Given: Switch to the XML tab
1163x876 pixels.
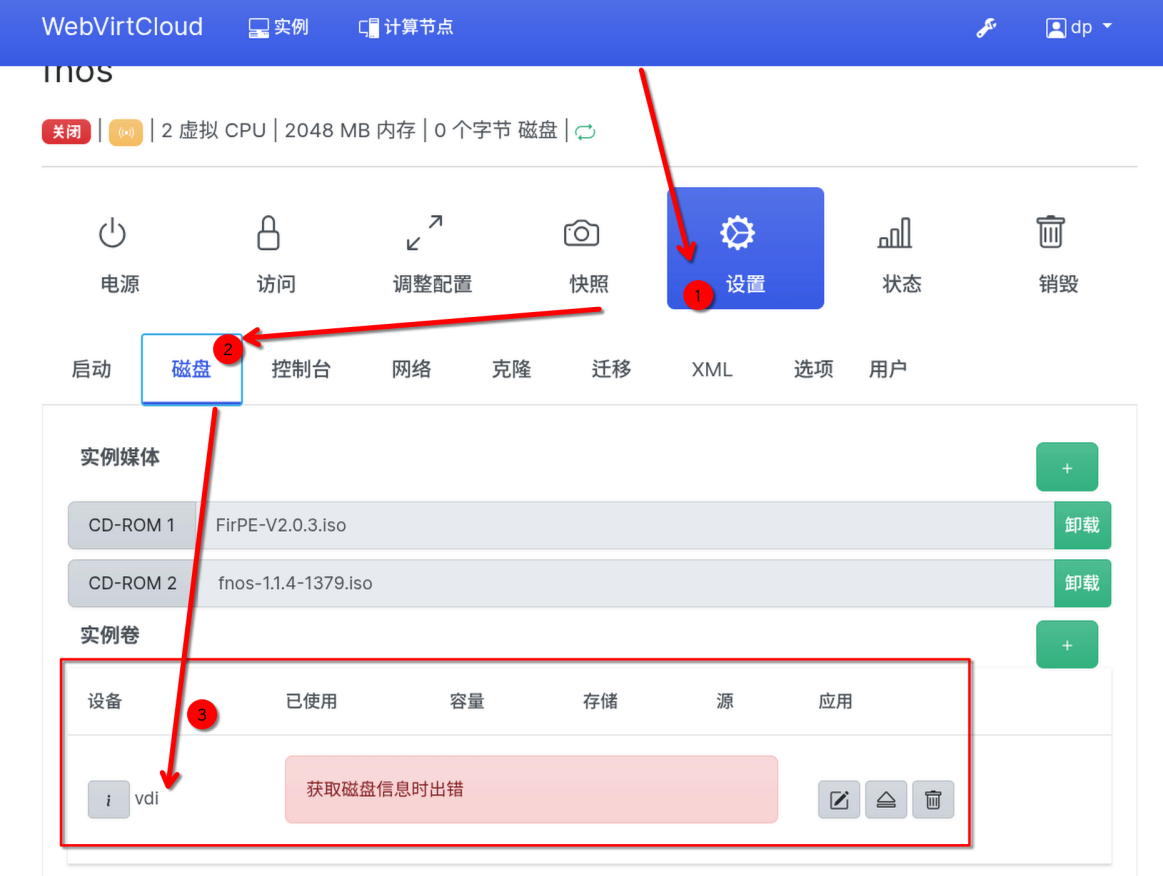Looking at the screenshot, I should point(712,369).
